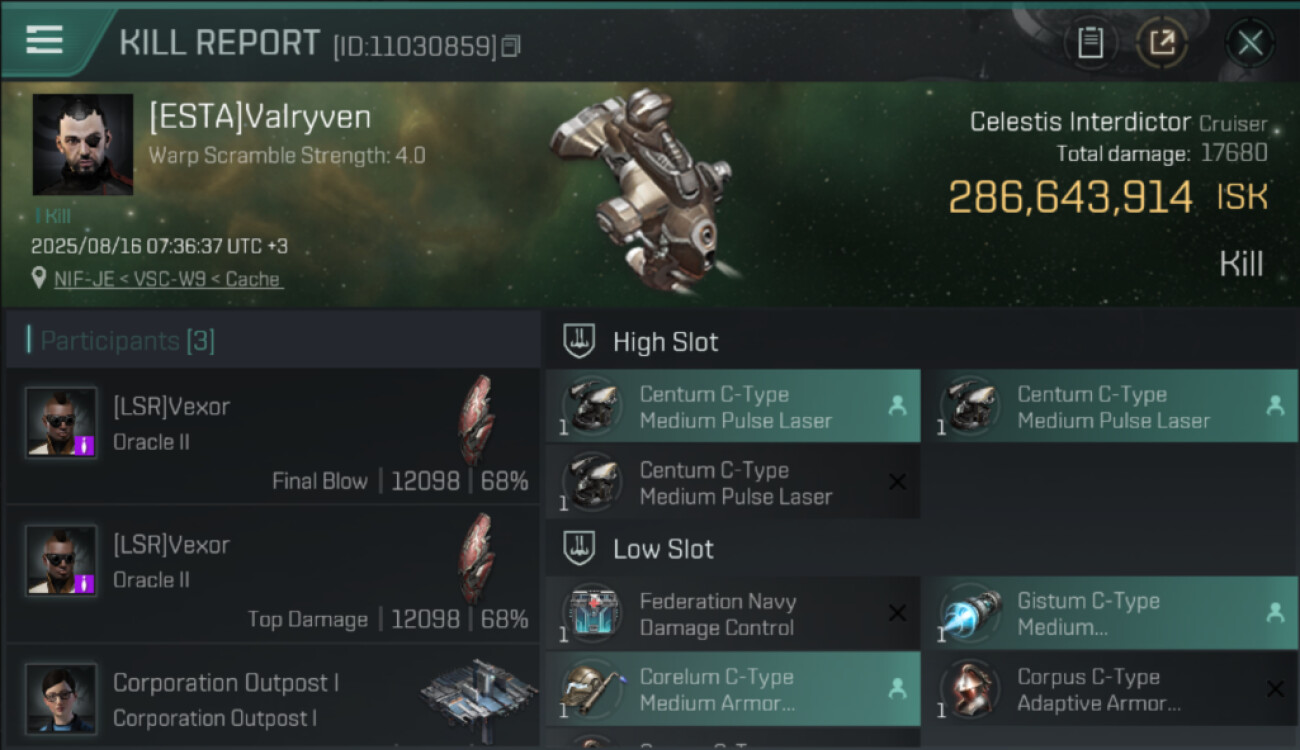Open the Final Blow Vexor participant entry
Screen dimensions: 1300x750
click(x=273, y=435)
